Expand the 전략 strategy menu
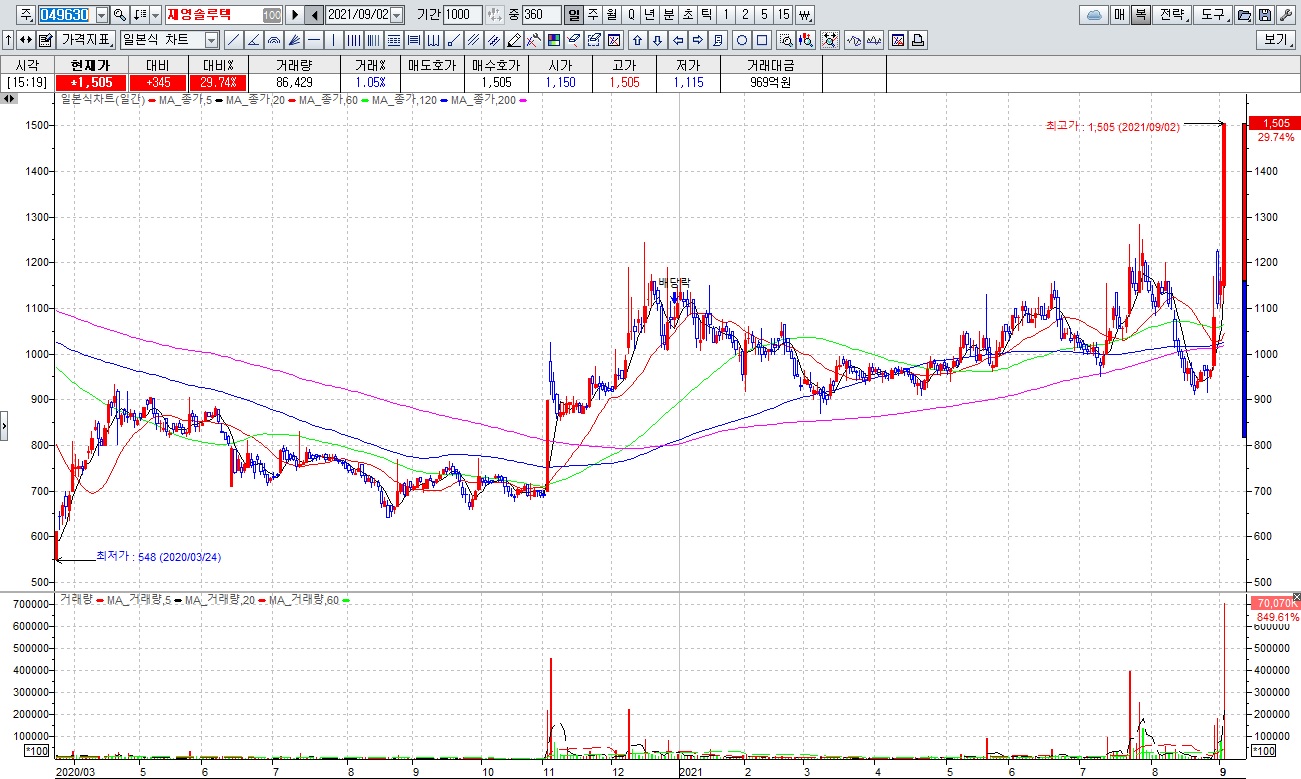This screenshot has width=1301, height=779. coord(1172,15)
